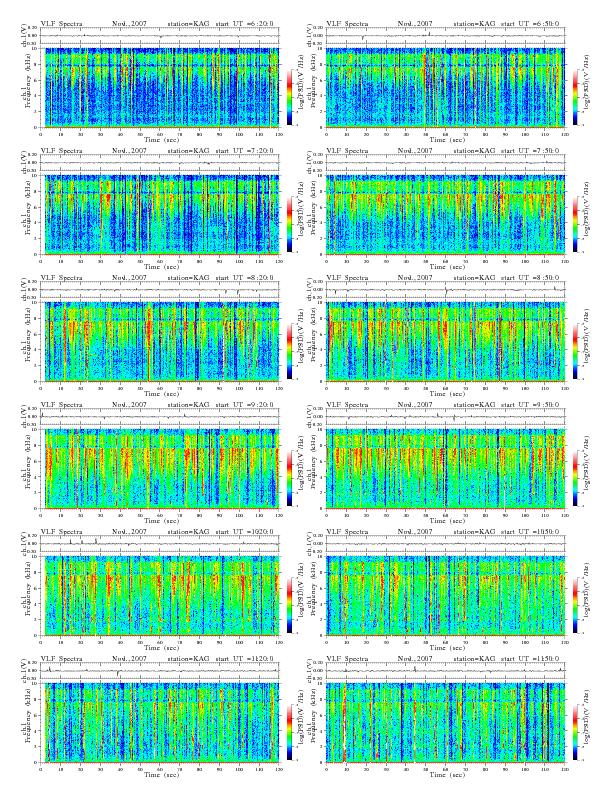Click the spectrogram for start UT 7:50:0
This screenshot has height=792, width=612.
(446, 214)
